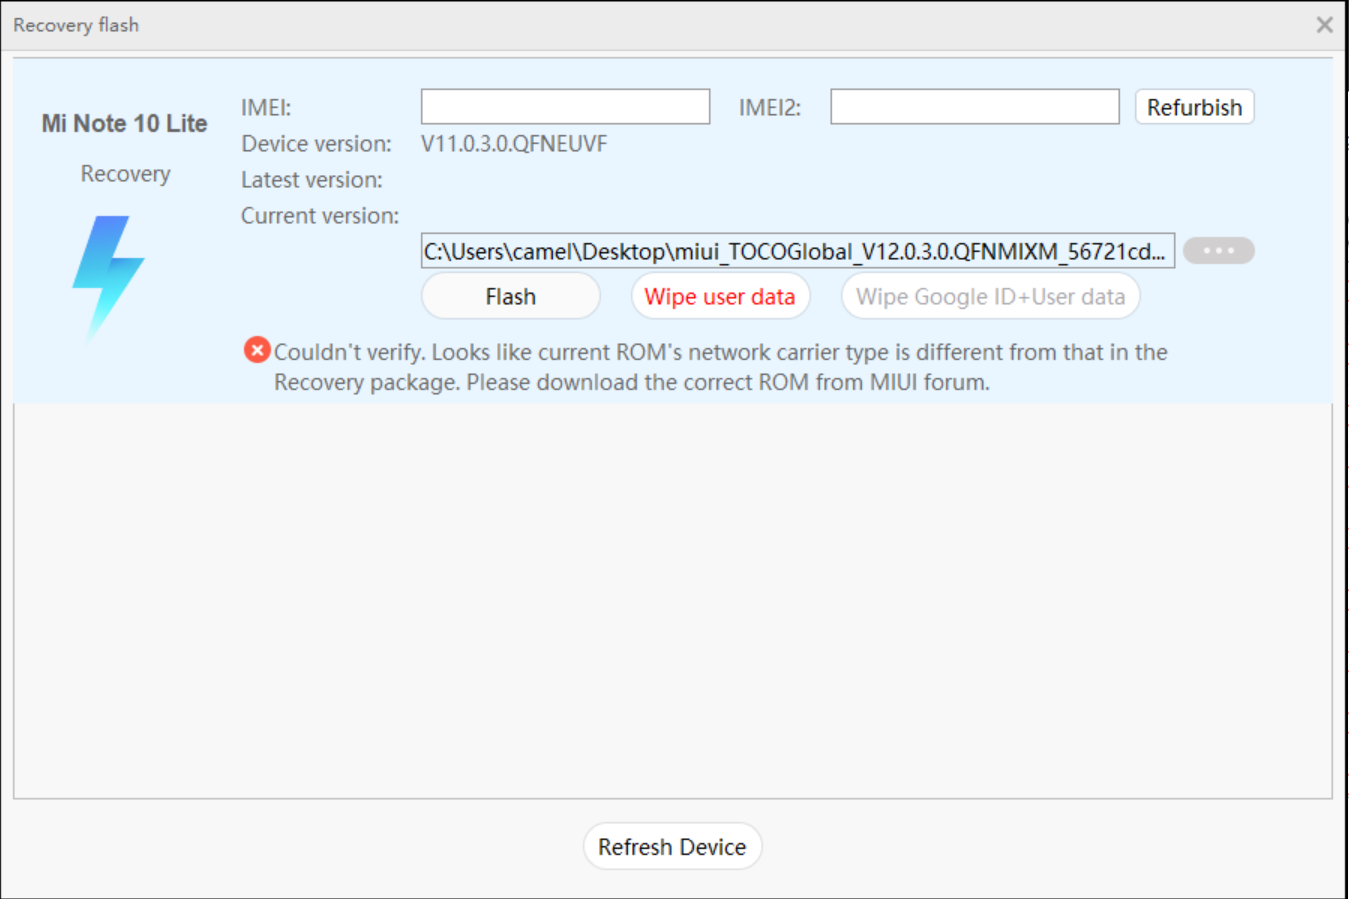The image size is (1349, 899).
Task: Click the Recovery mode label under device name
Action: [125, 174]
